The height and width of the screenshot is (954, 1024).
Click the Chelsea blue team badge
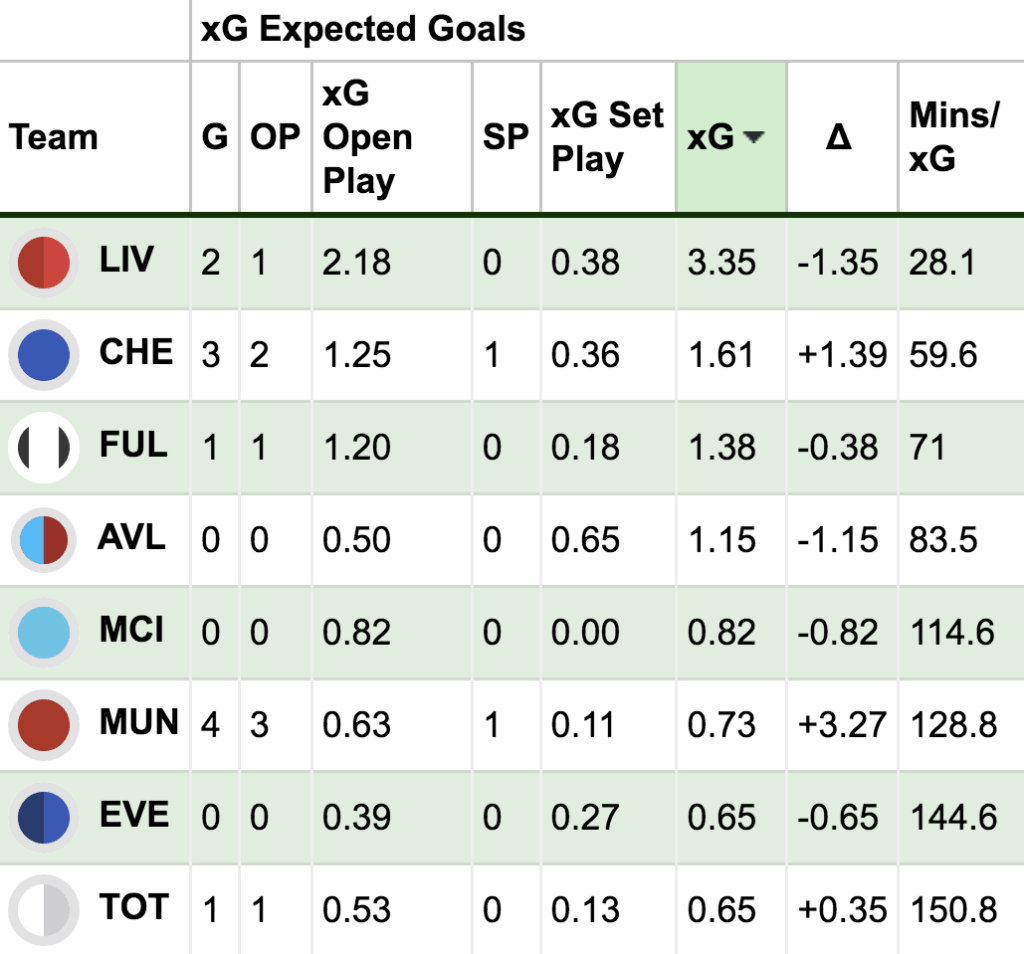(43, 355)
